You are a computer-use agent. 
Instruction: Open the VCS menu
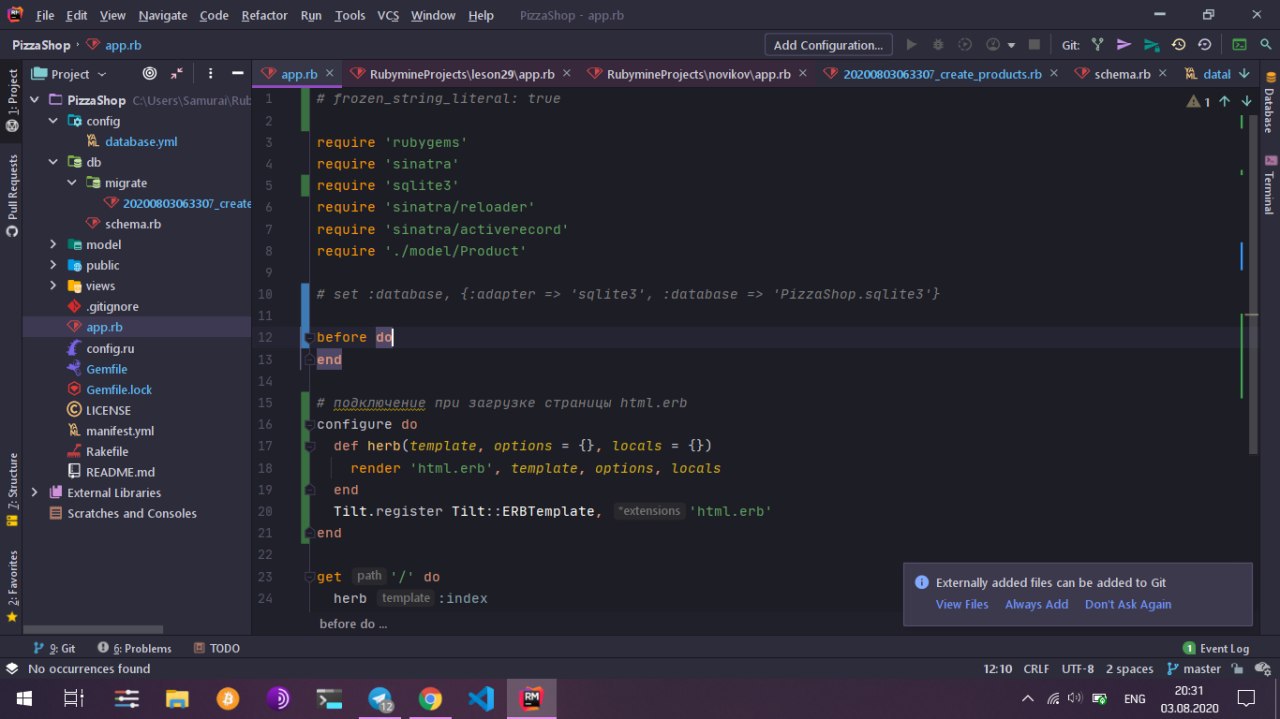click(388, 15)
